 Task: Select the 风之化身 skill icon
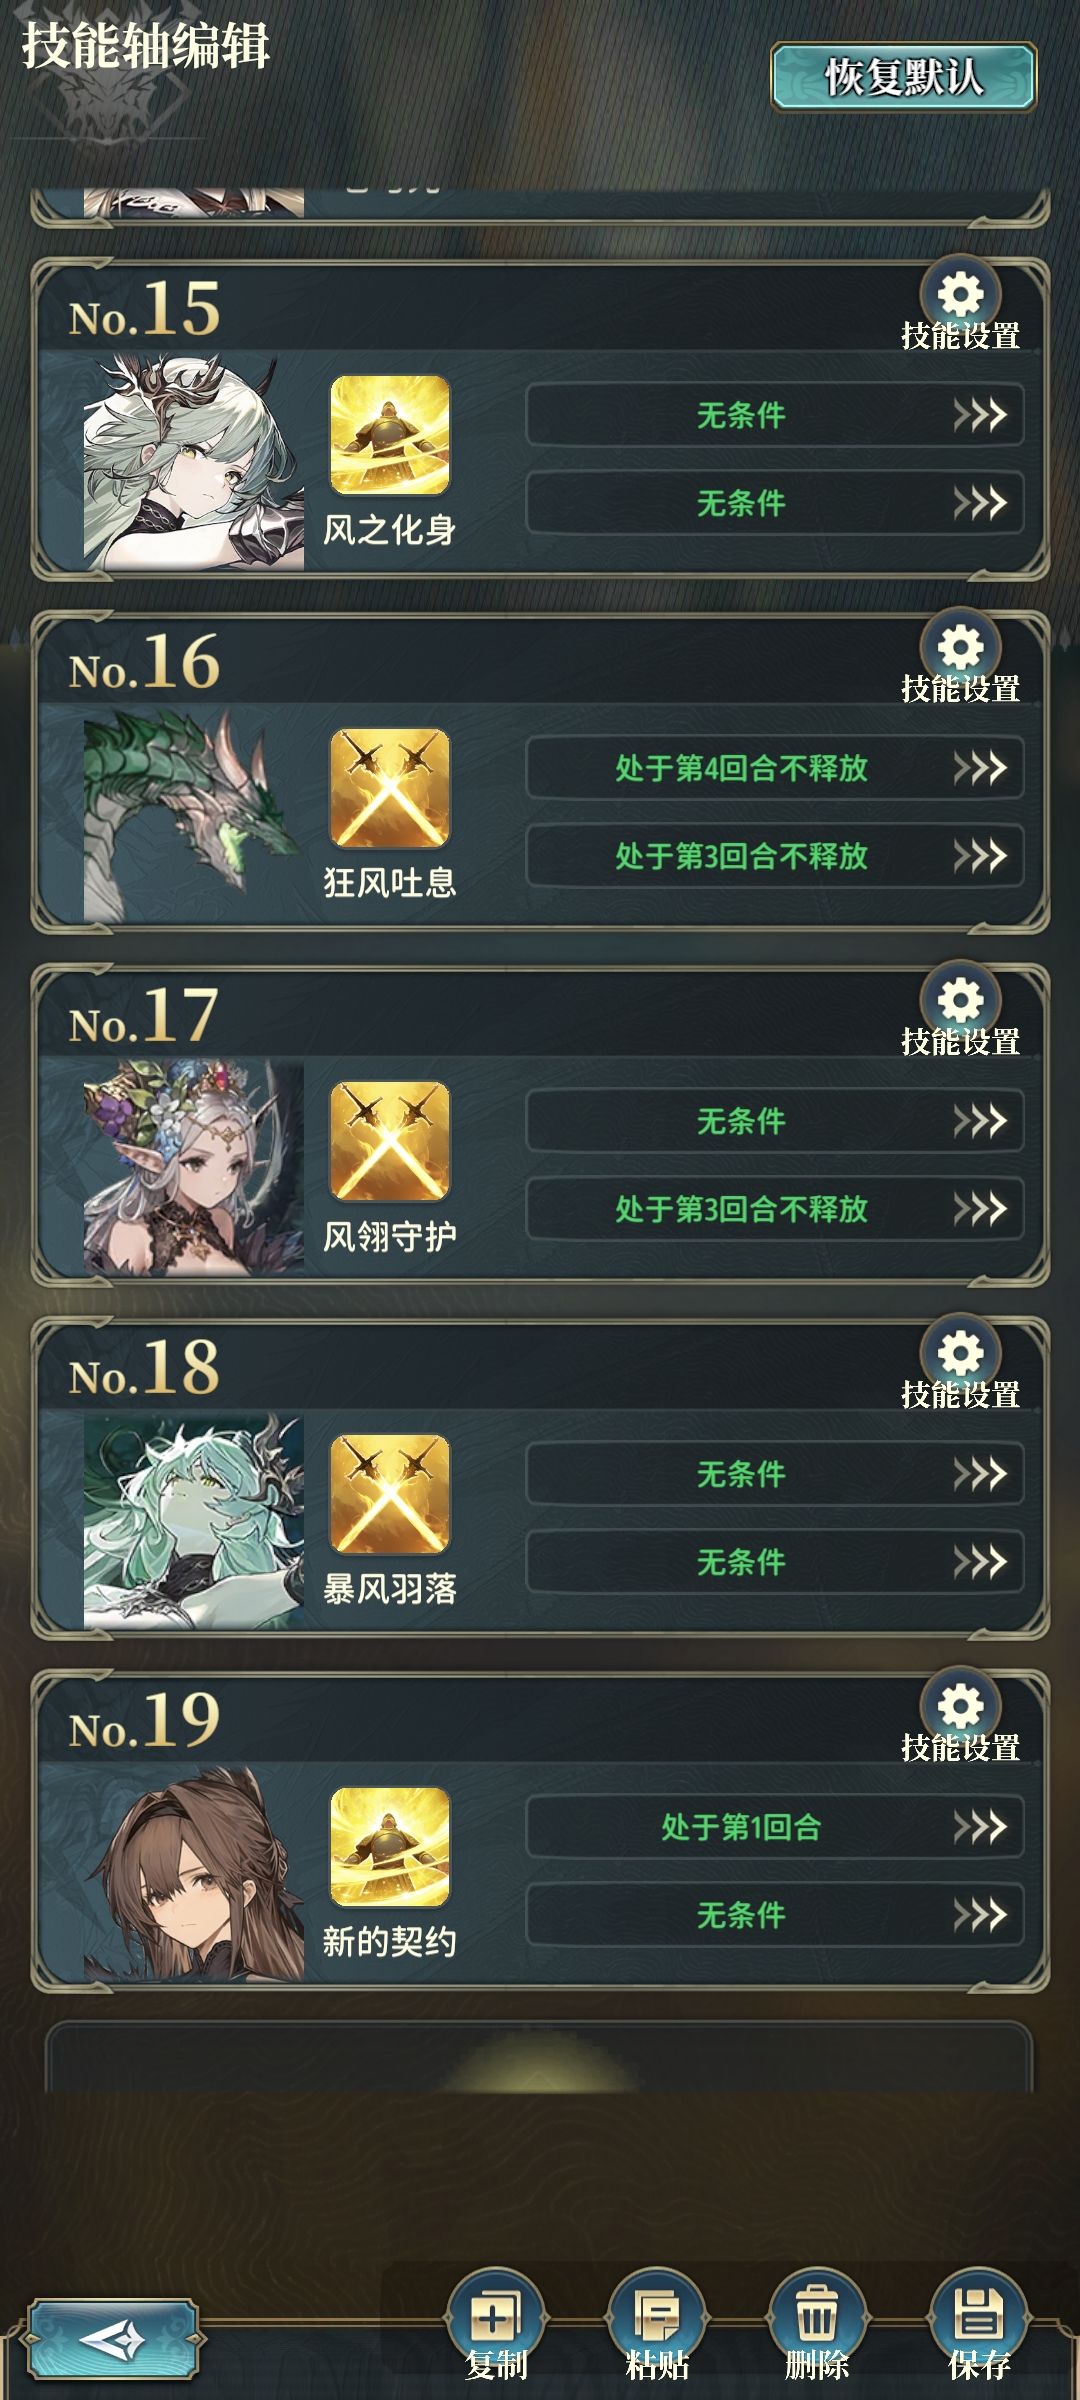(390, 435)
